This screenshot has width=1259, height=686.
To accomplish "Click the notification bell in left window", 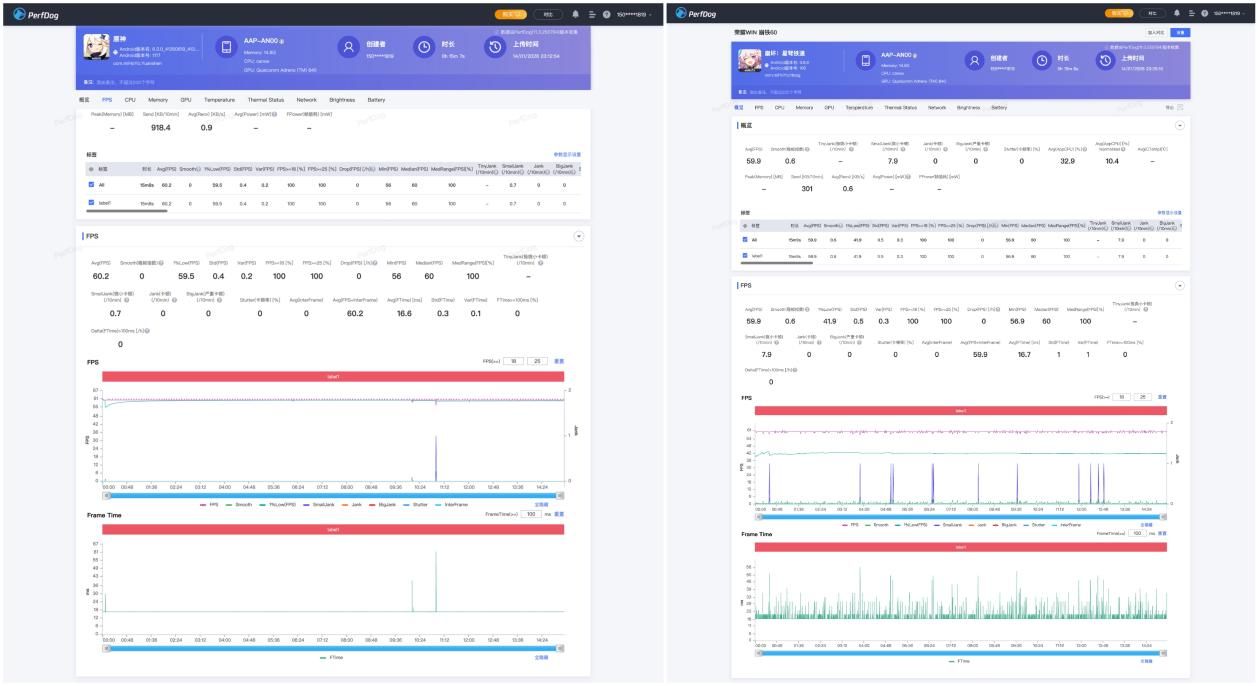I will tap(576, 14).
